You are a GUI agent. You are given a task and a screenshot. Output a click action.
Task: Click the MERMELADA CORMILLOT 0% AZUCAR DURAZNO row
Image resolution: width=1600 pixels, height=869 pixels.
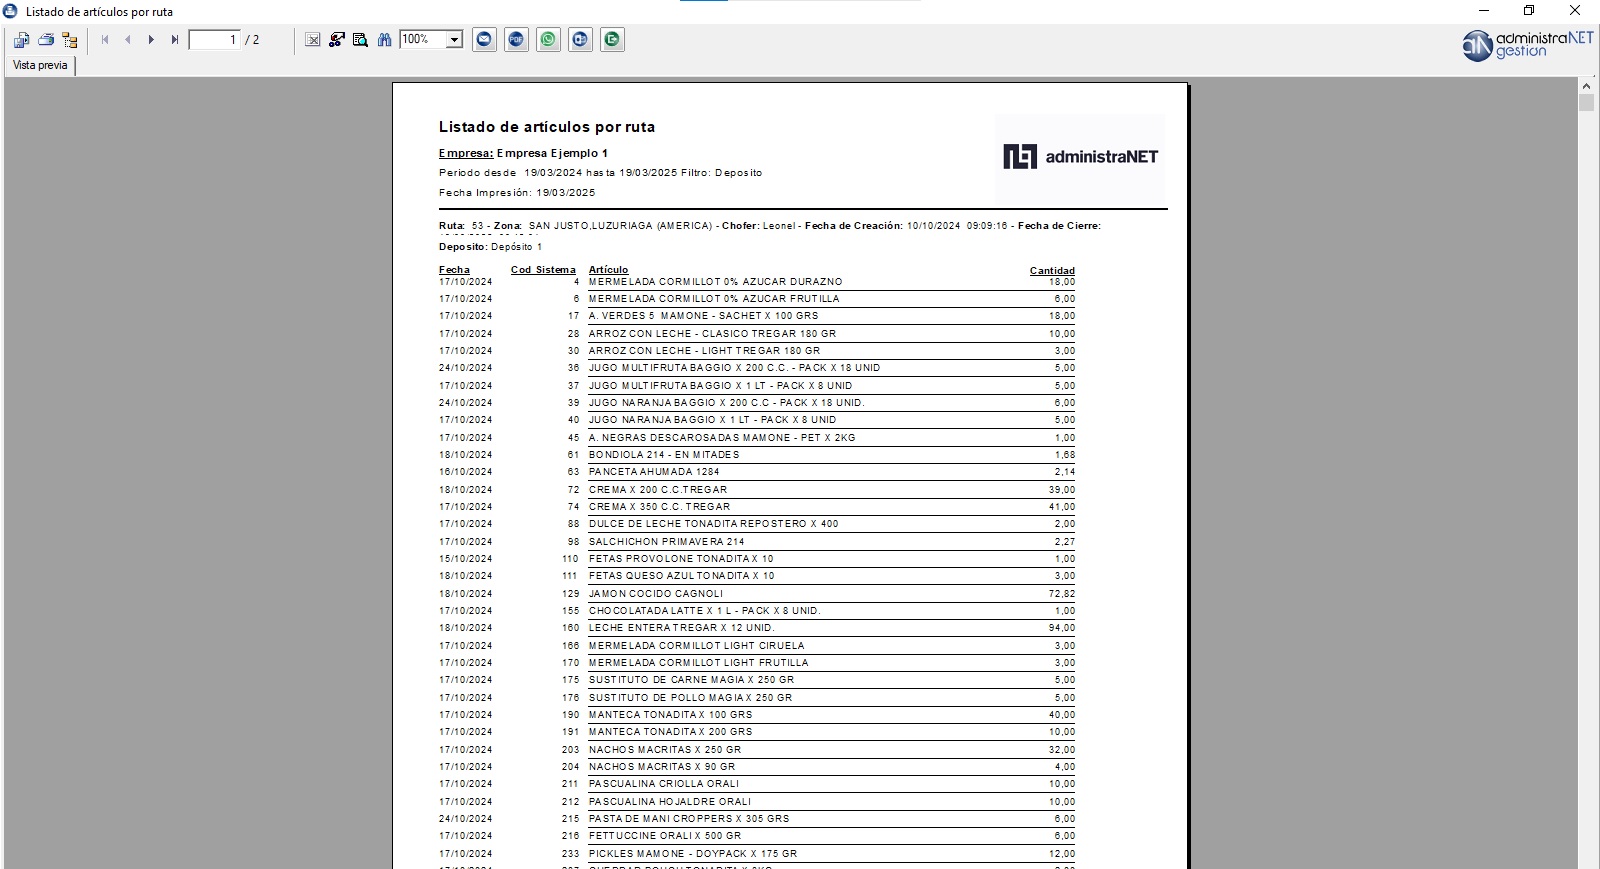pyautogui.click(x=757, y=282)
